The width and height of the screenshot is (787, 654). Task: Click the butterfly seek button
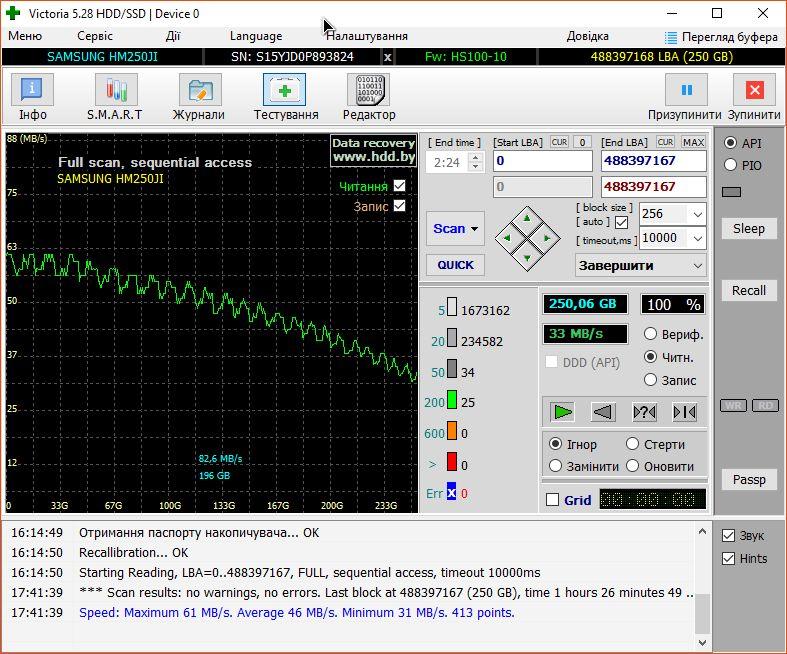[685, 412]
